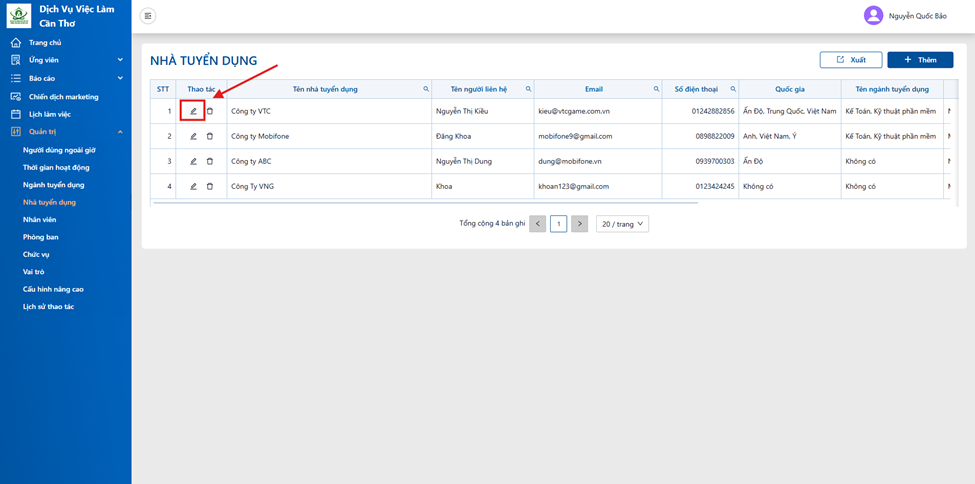The height and width of the screenshot is (484, 975).
Task: Go to Chiến dịch marketing in sidebar
Action: 63,96
